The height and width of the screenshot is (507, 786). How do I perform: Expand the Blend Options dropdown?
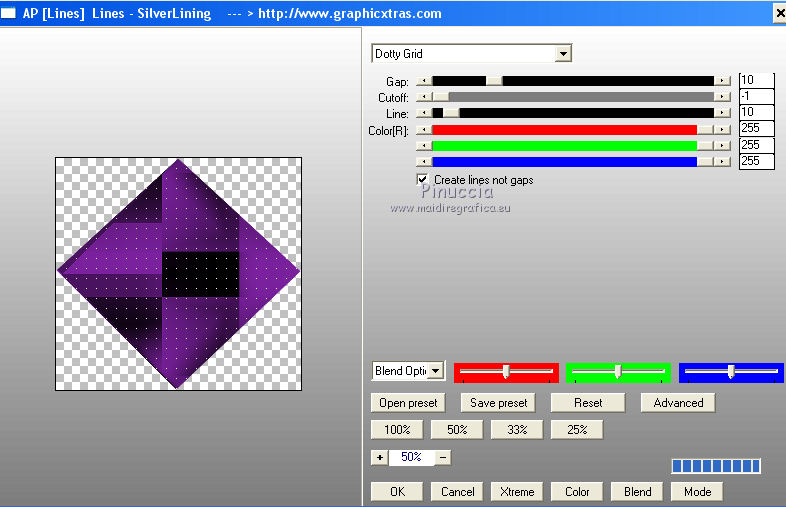pos(436,371)
